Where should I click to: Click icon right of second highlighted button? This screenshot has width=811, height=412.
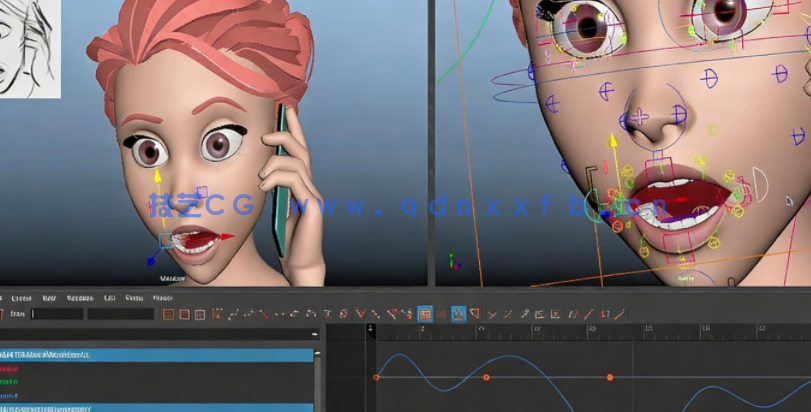475,314
